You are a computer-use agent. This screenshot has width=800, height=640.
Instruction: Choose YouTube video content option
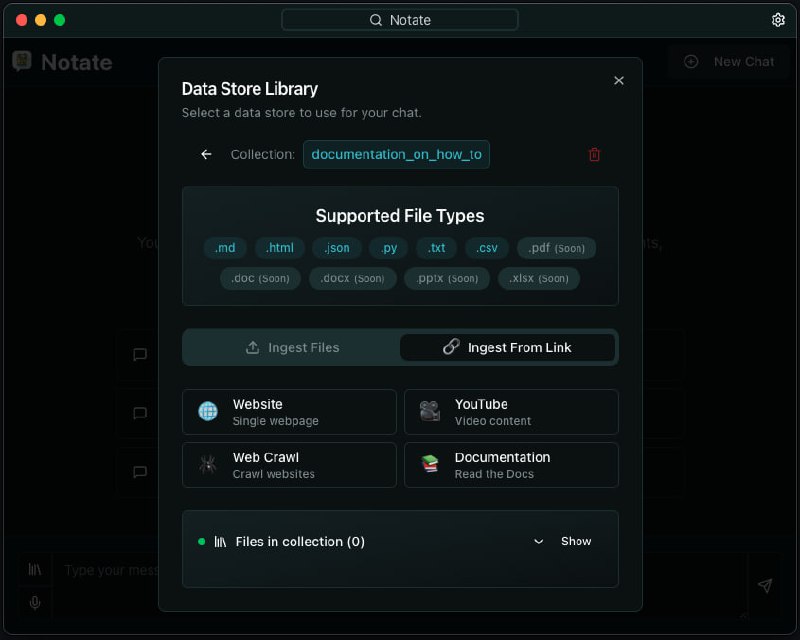(x=511, y=412)
